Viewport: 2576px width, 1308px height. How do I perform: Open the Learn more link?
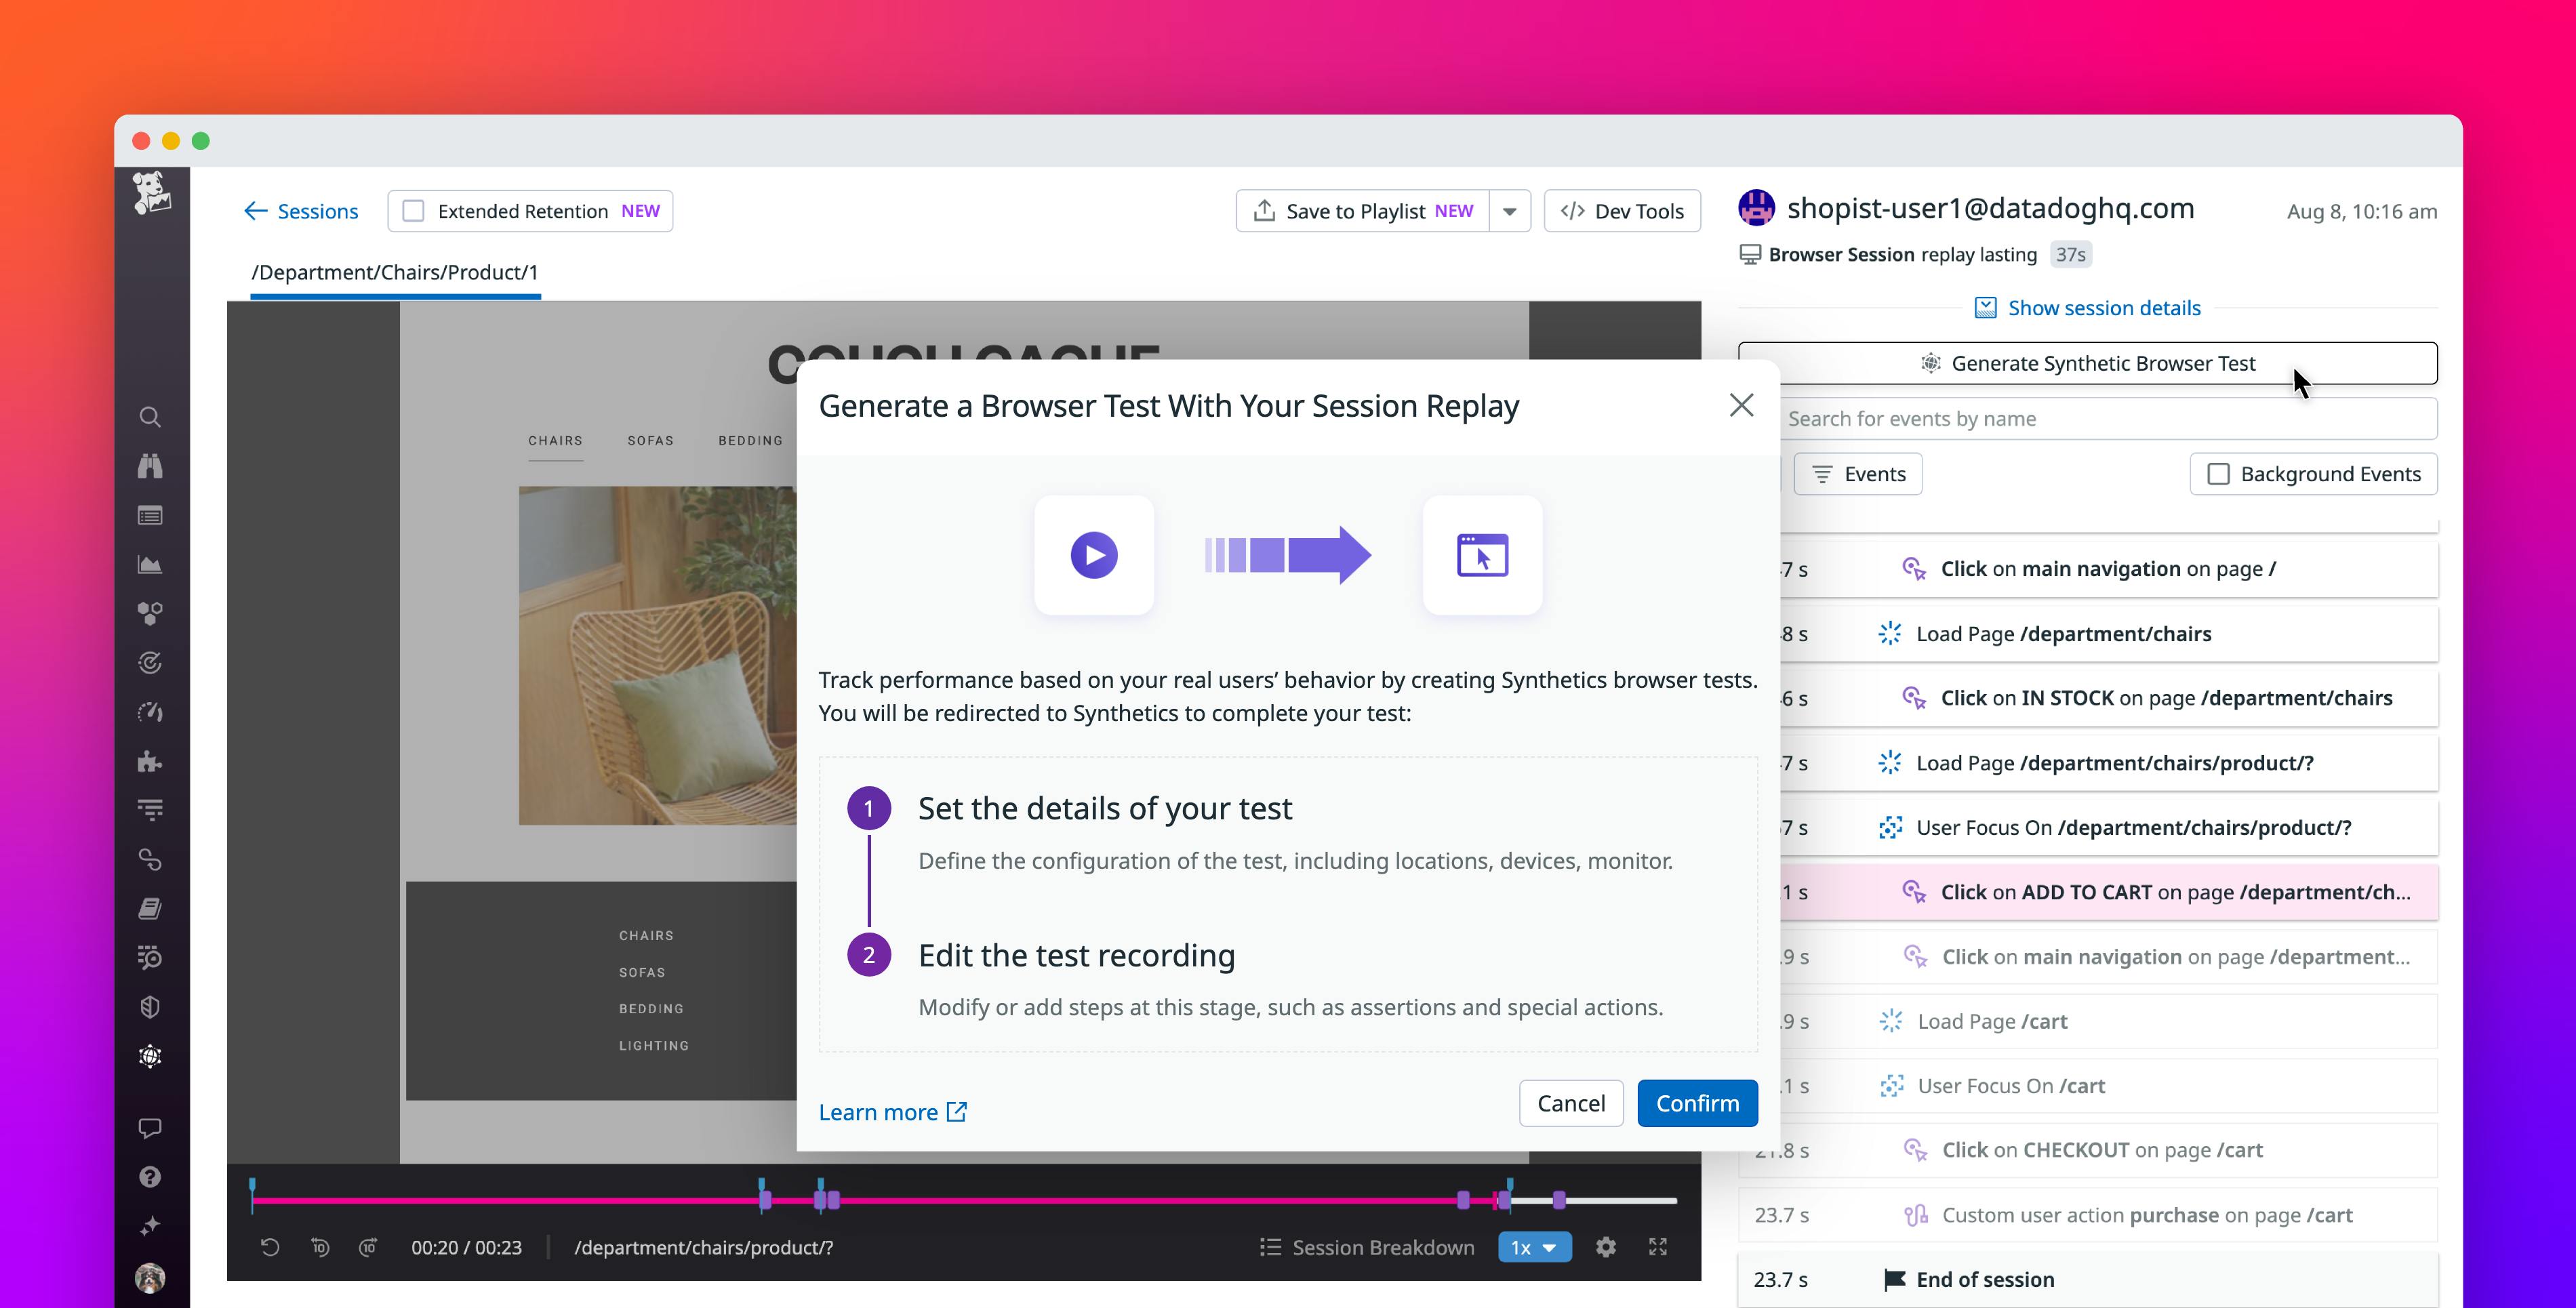[893, 1112]
